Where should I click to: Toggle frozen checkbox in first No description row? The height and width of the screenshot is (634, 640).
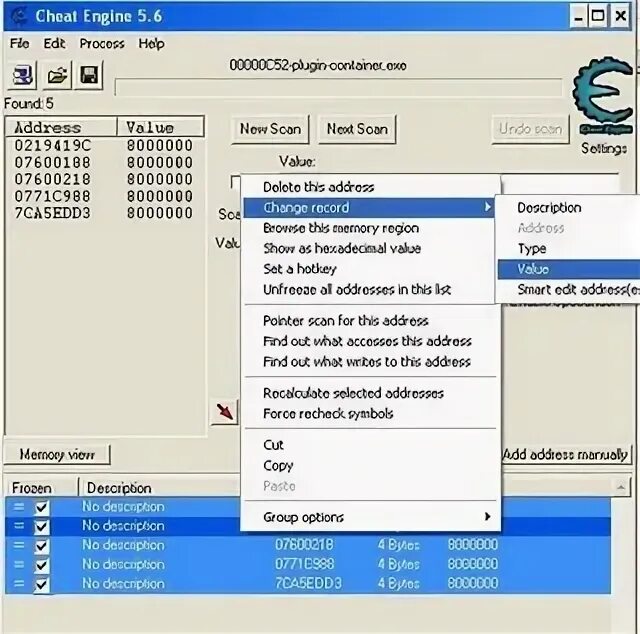point(42,507)
